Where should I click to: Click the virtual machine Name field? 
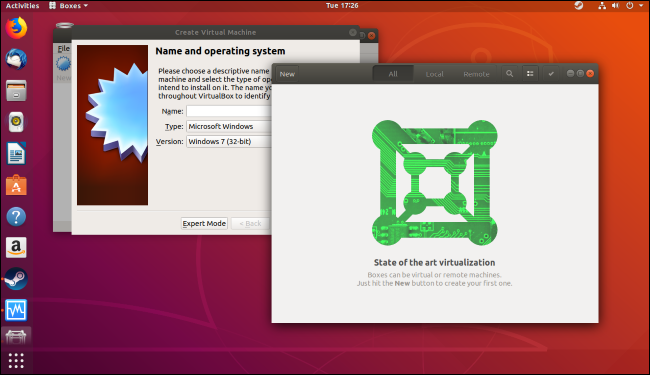(229, 111)
